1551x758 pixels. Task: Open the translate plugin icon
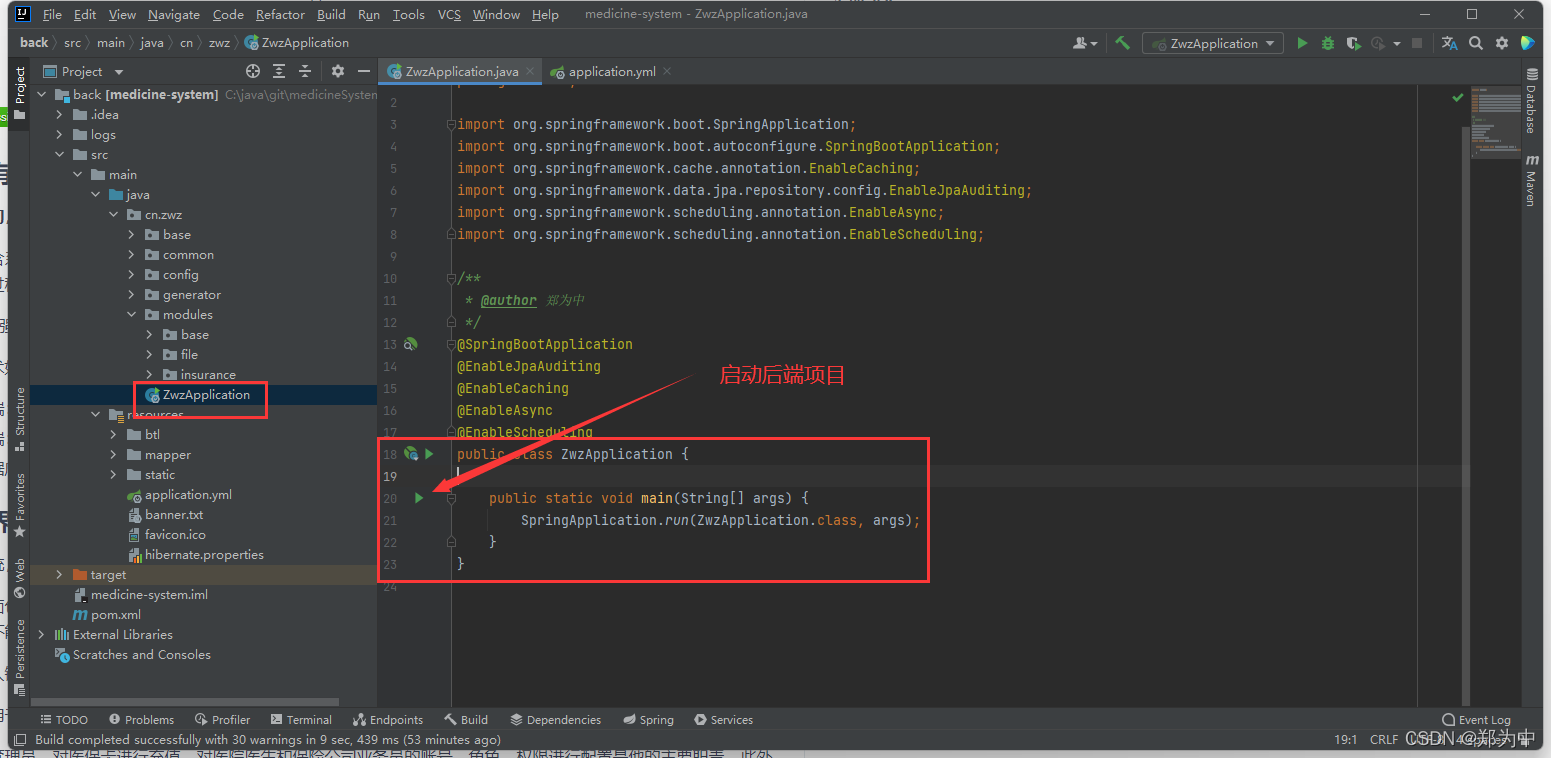(1449, 43)
